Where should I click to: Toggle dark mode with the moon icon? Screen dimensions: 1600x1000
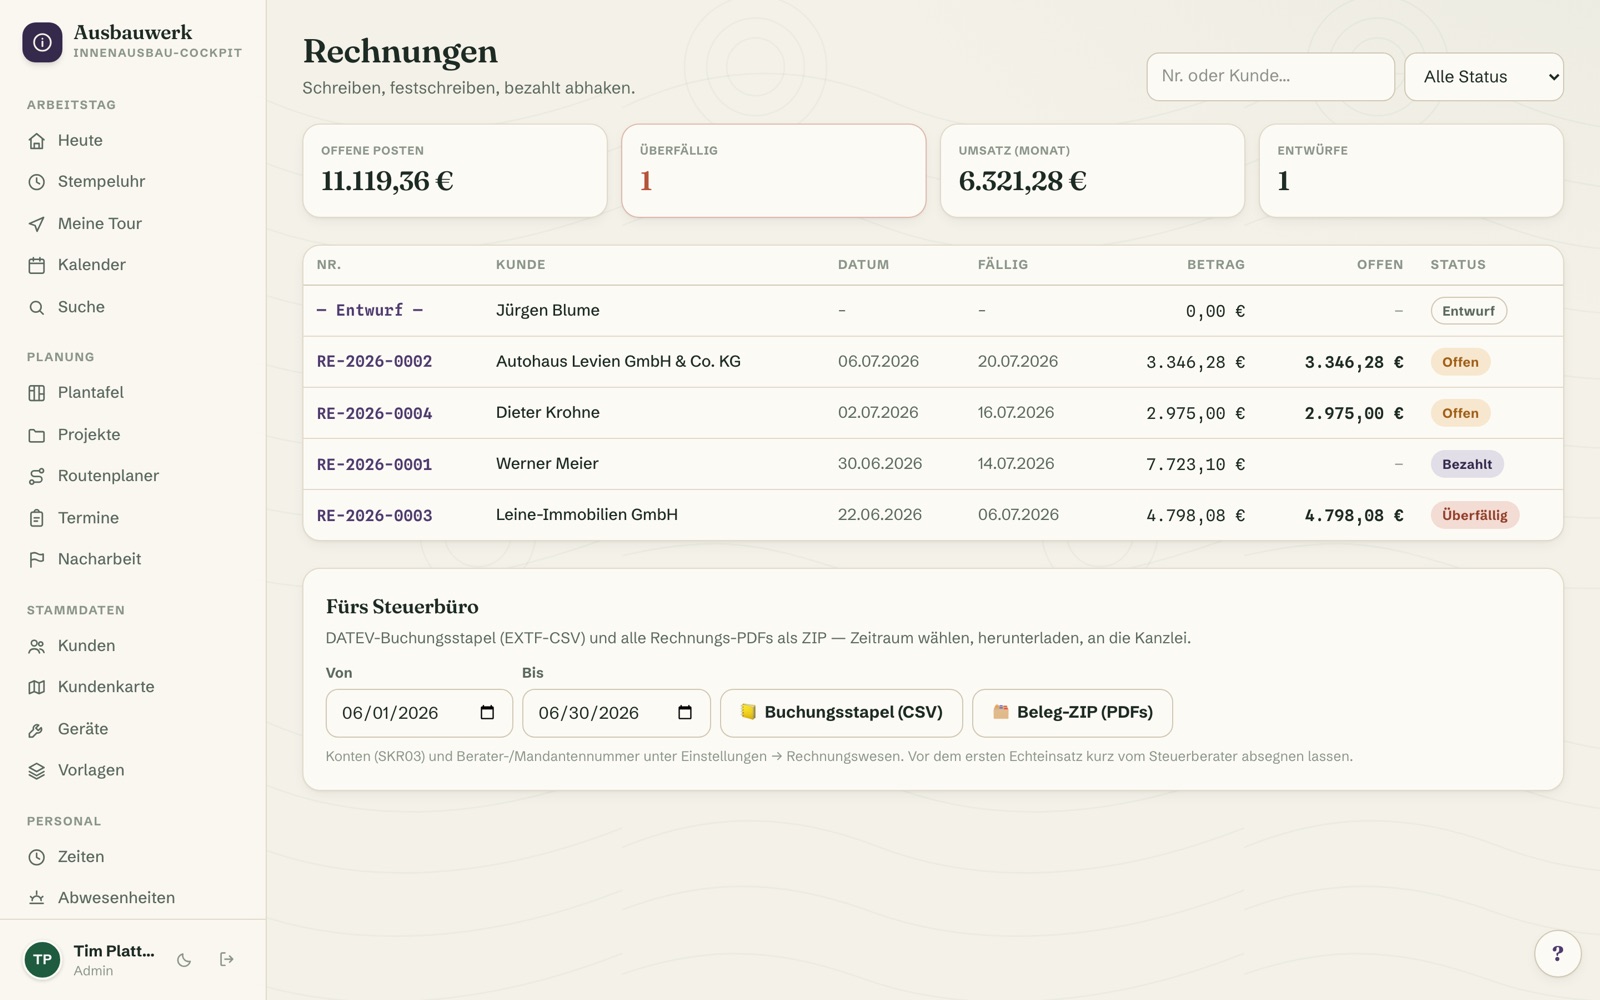[184, 960]
